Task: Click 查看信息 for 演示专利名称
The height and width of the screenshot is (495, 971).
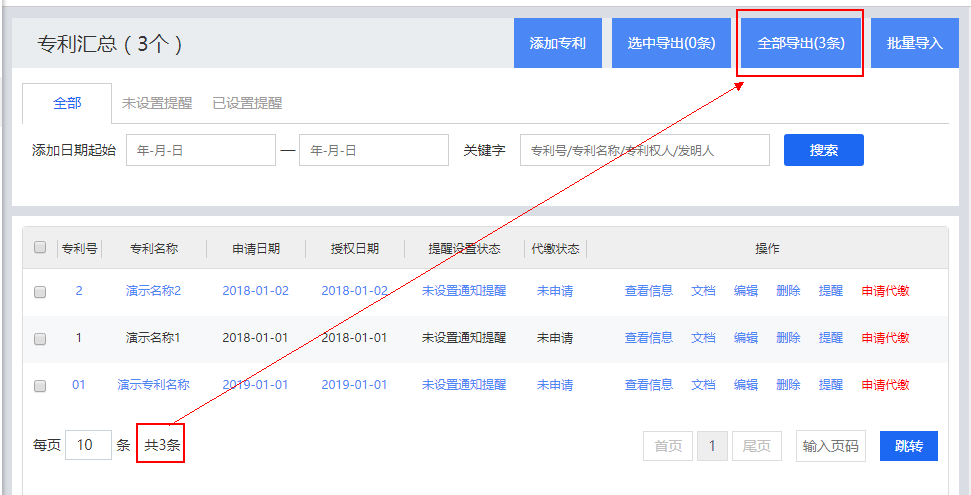Action: pos(648,385)
